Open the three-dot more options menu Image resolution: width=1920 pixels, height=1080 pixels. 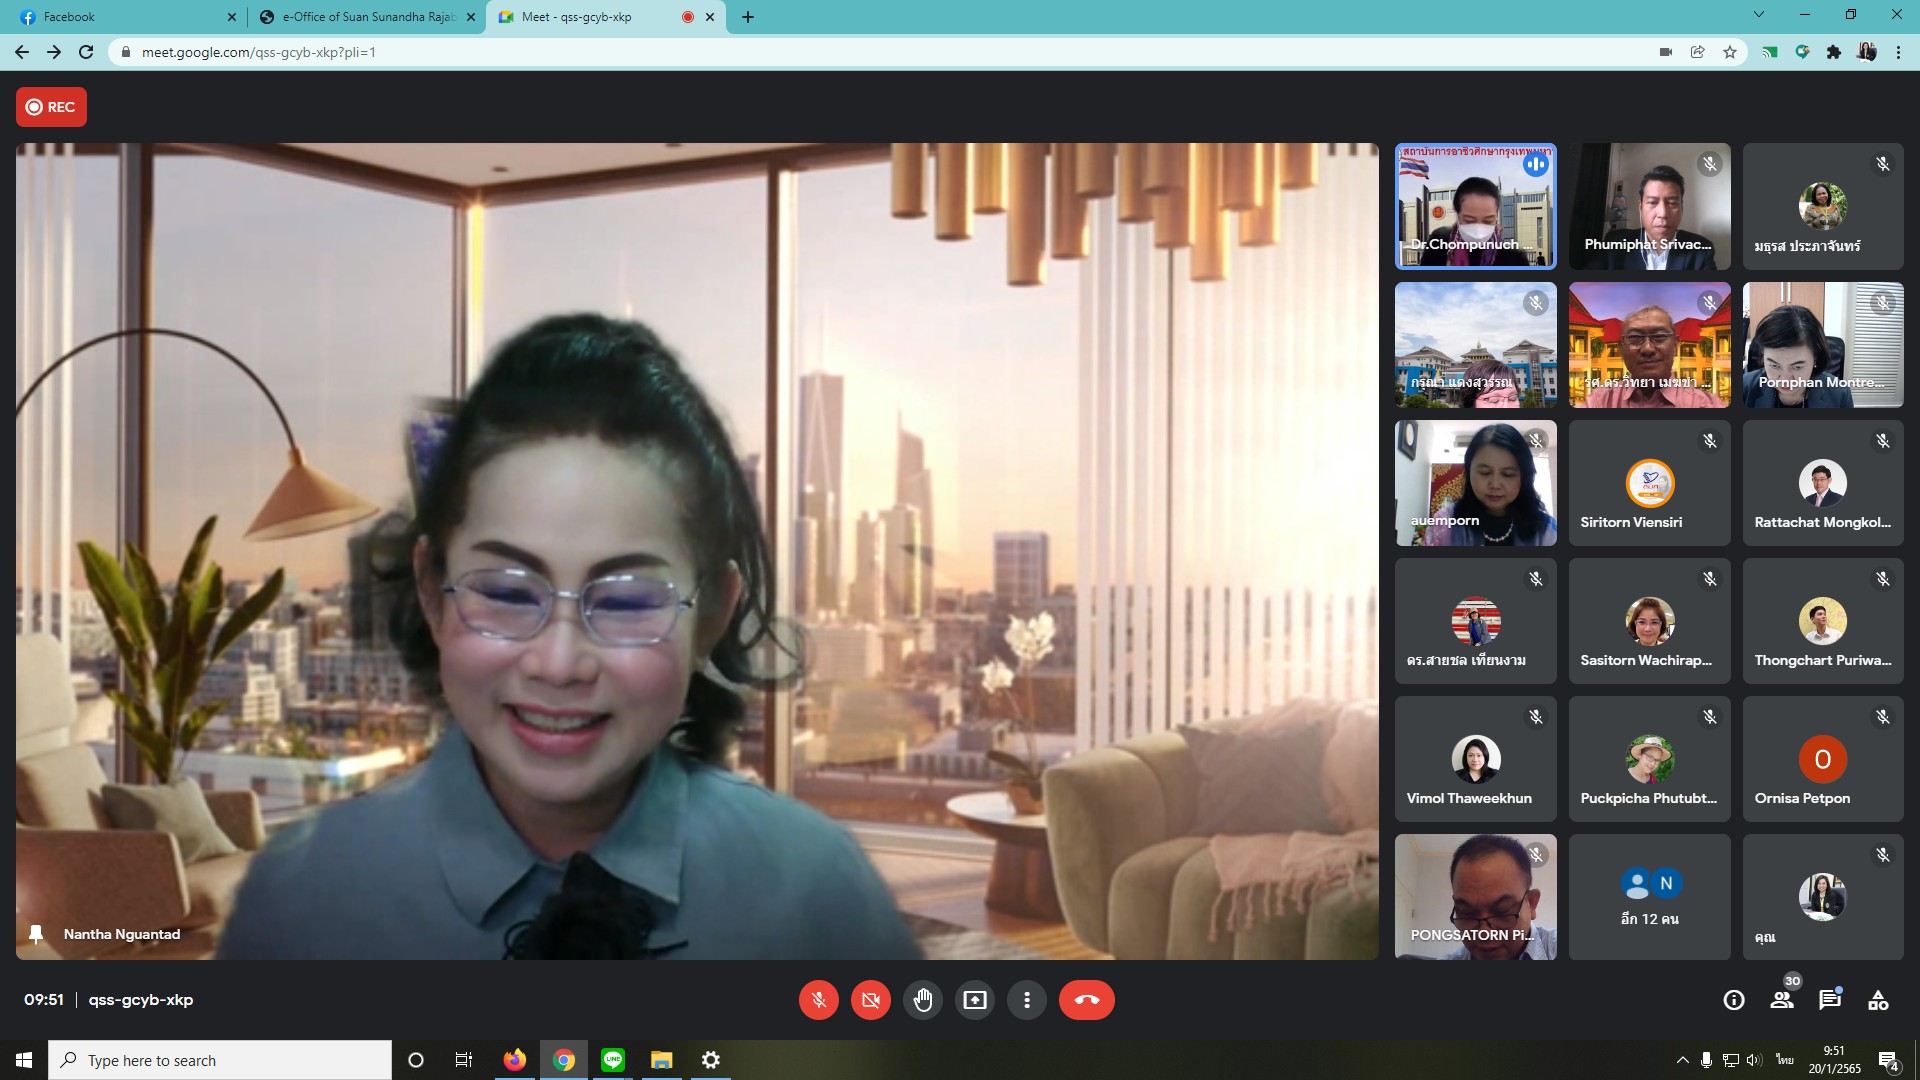(x=1027, y=1000)
